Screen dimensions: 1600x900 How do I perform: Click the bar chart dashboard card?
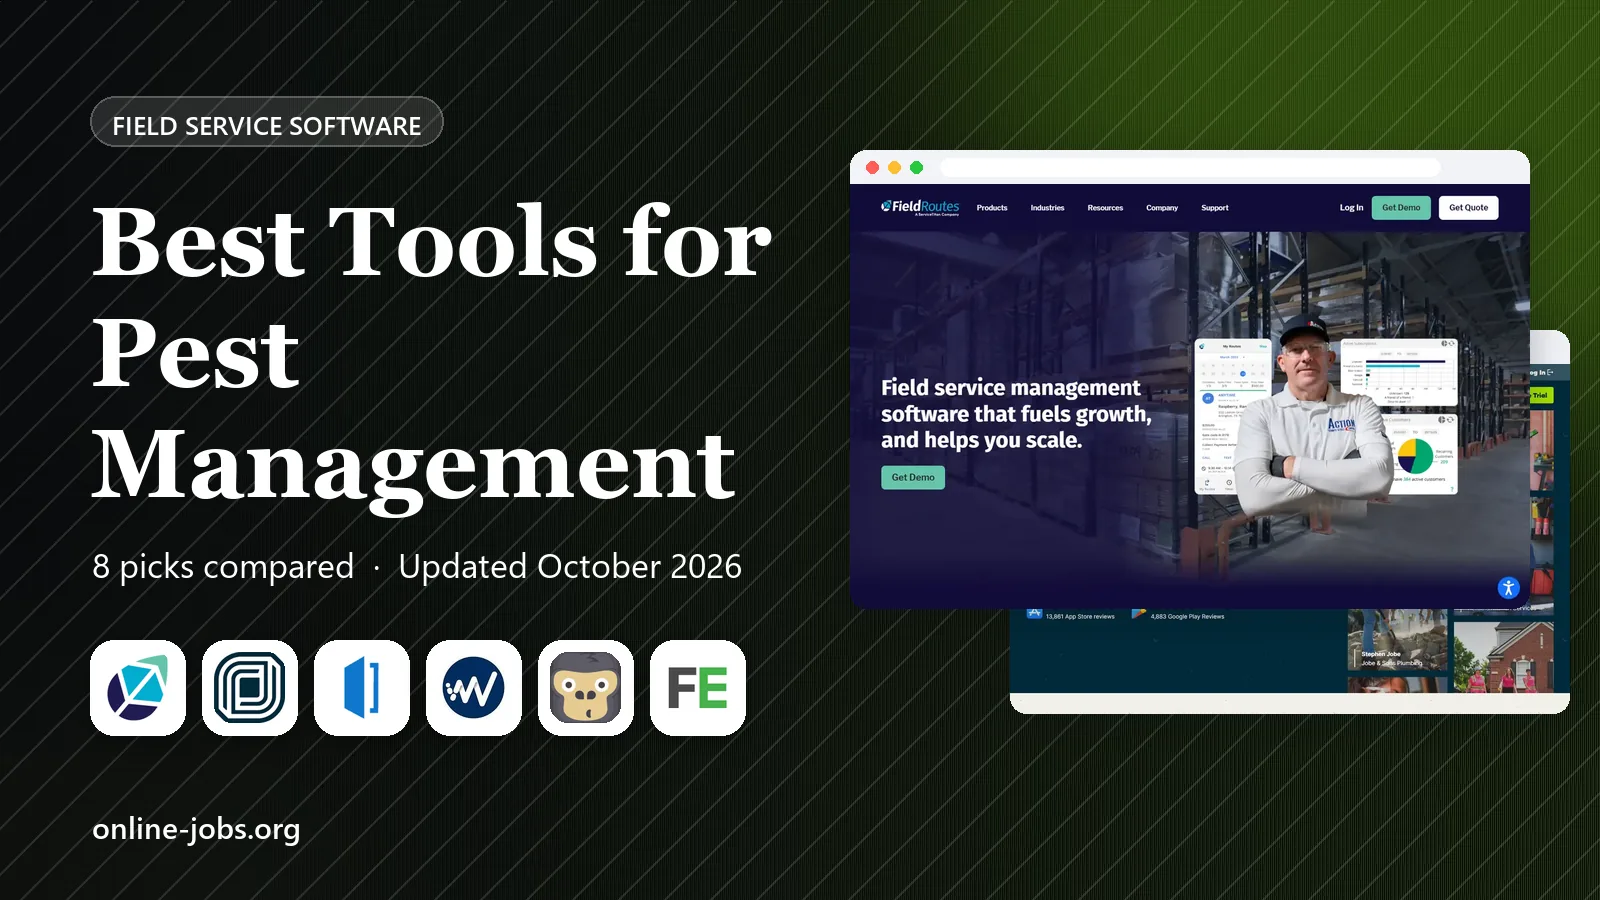tap(1399, 372)
